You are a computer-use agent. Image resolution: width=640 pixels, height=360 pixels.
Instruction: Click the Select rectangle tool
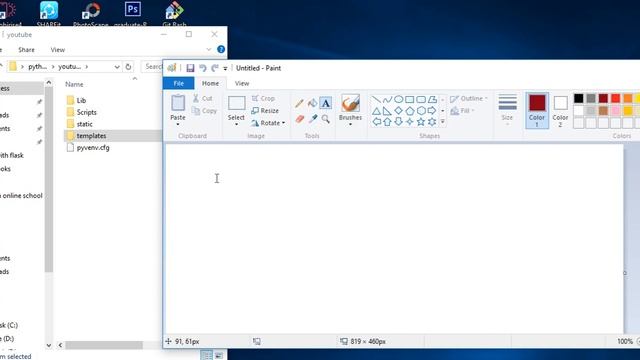coord(236,103)
